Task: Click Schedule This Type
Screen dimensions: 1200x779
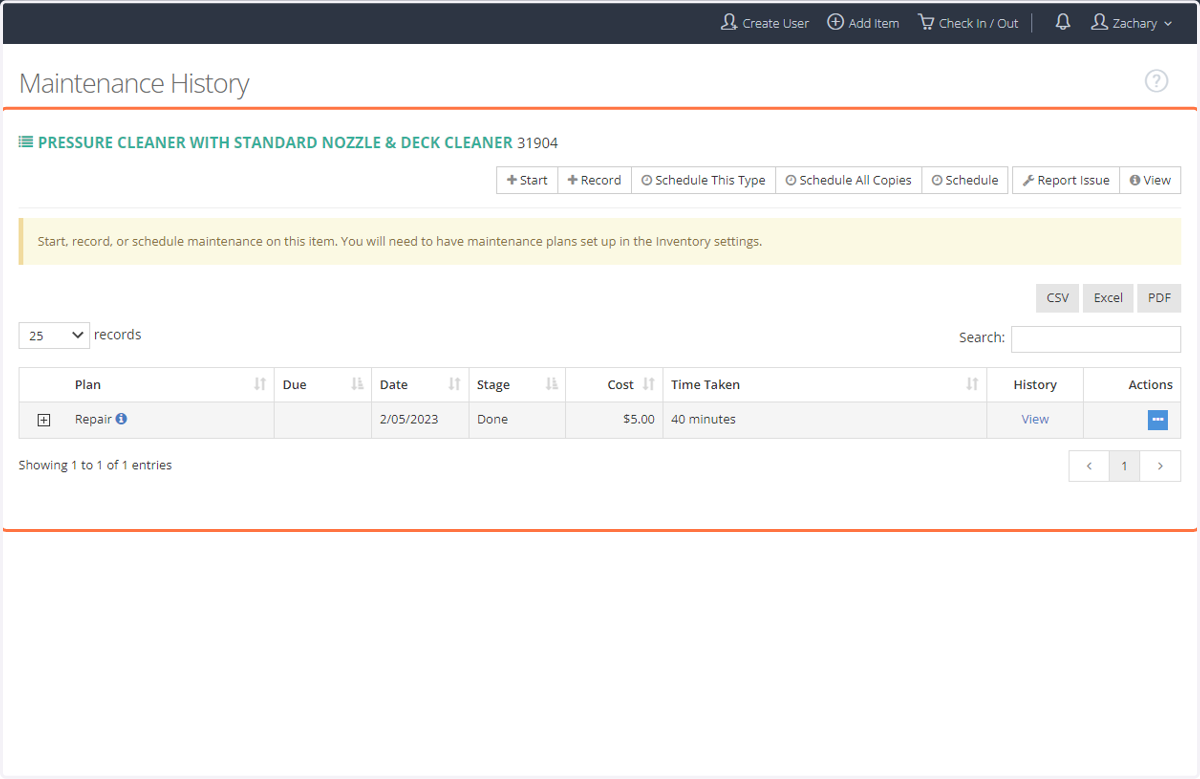Action: tap(703, 180)
